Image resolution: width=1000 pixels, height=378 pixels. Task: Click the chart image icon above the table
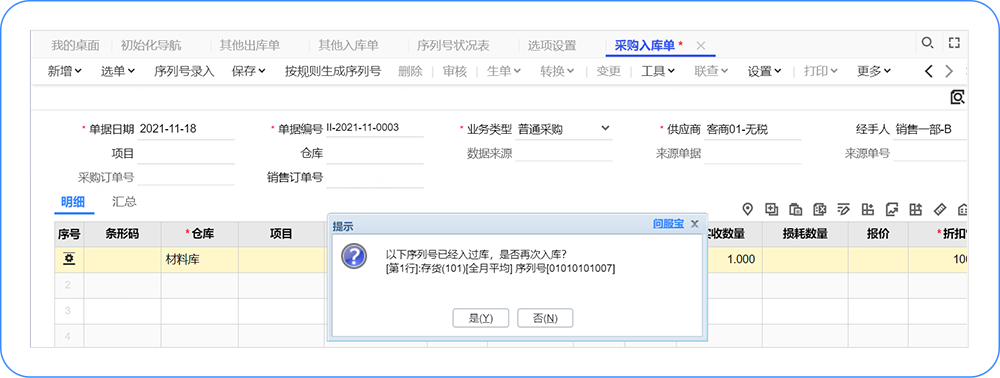pyautogui.click(x=892, y=209)
